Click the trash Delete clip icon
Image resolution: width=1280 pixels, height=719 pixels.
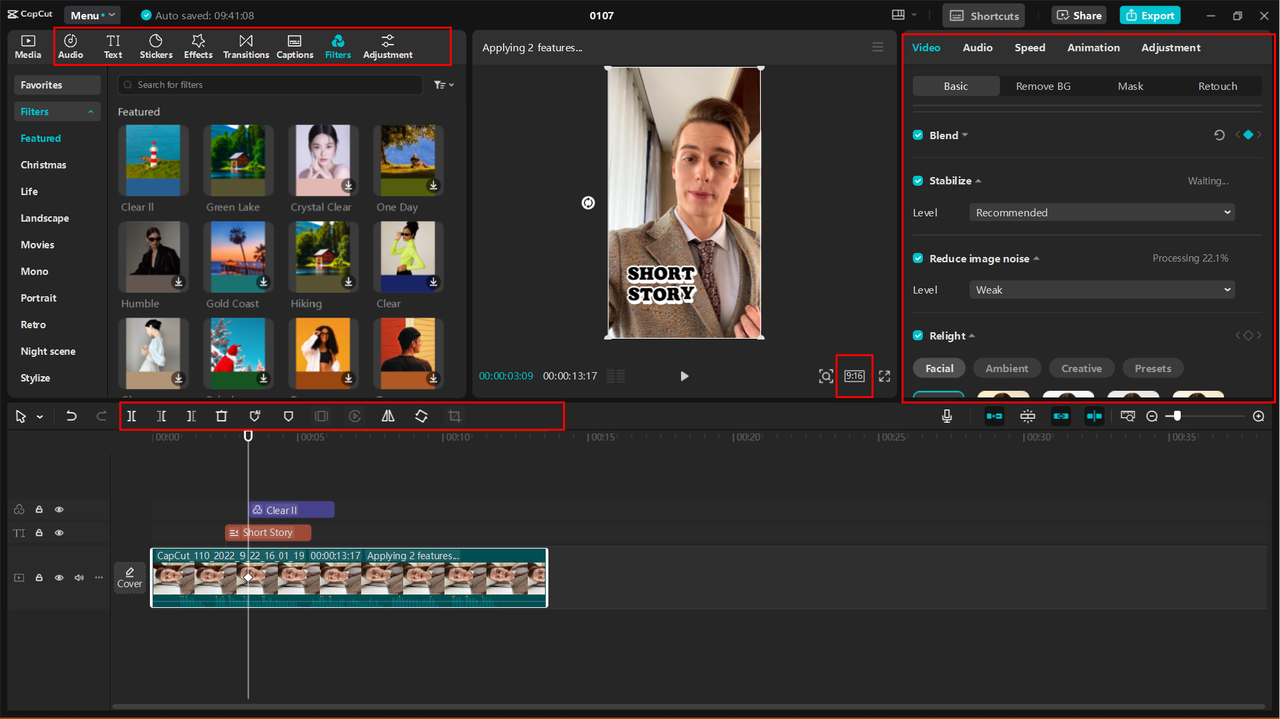222,416
